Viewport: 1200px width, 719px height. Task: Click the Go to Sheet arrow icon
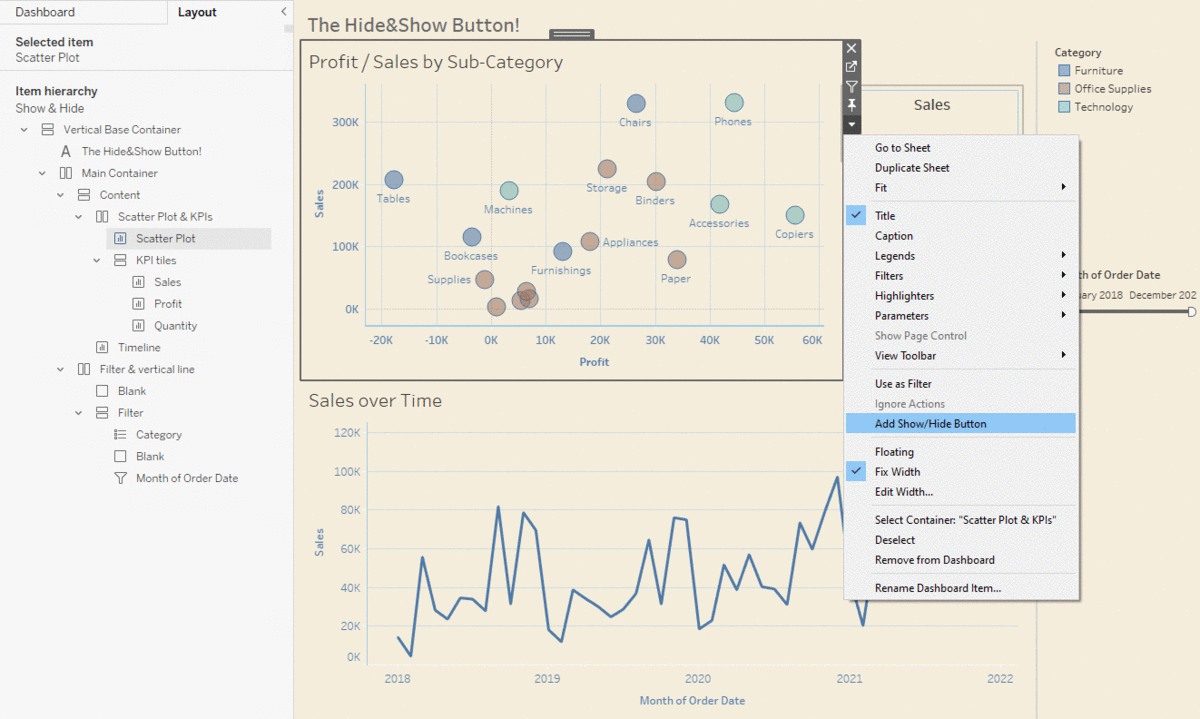(851, 66)
